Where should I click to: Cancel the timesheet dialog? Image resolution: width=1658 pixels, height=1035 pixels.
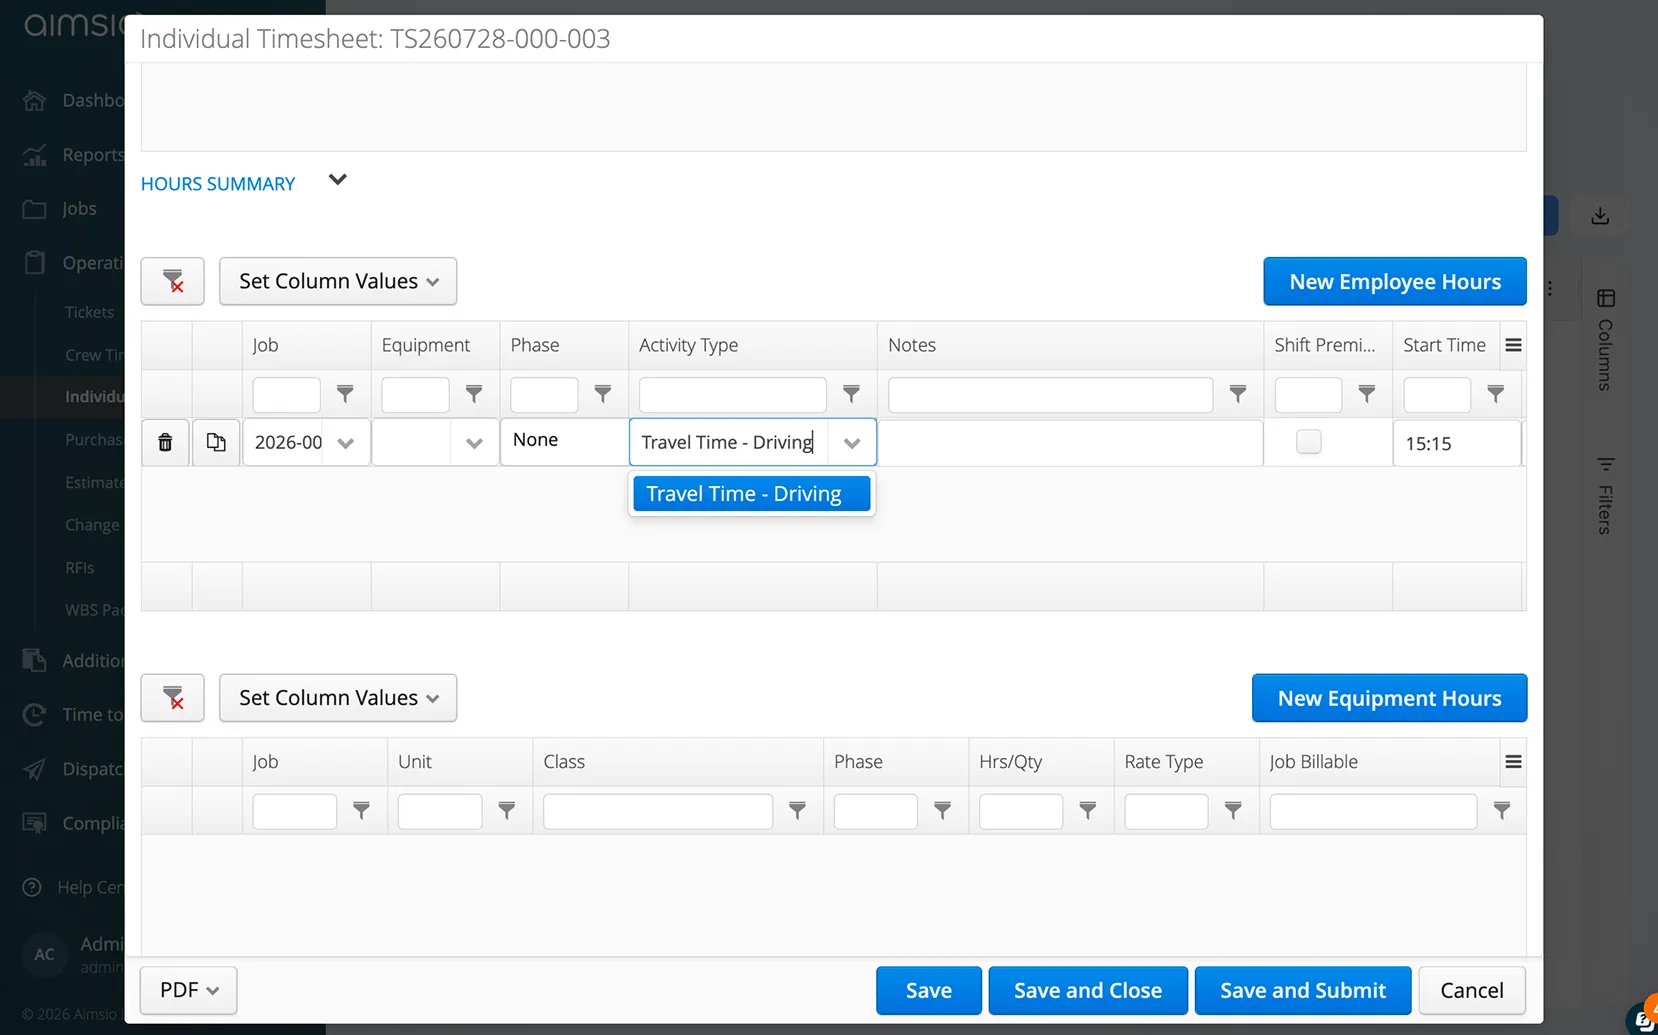pyautogui.click(x=1471, y=990)
